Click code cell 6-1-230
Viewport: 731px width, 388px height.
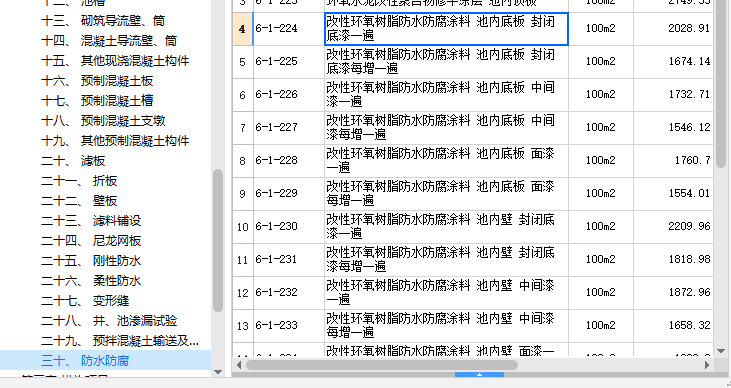tap(289, 227)
